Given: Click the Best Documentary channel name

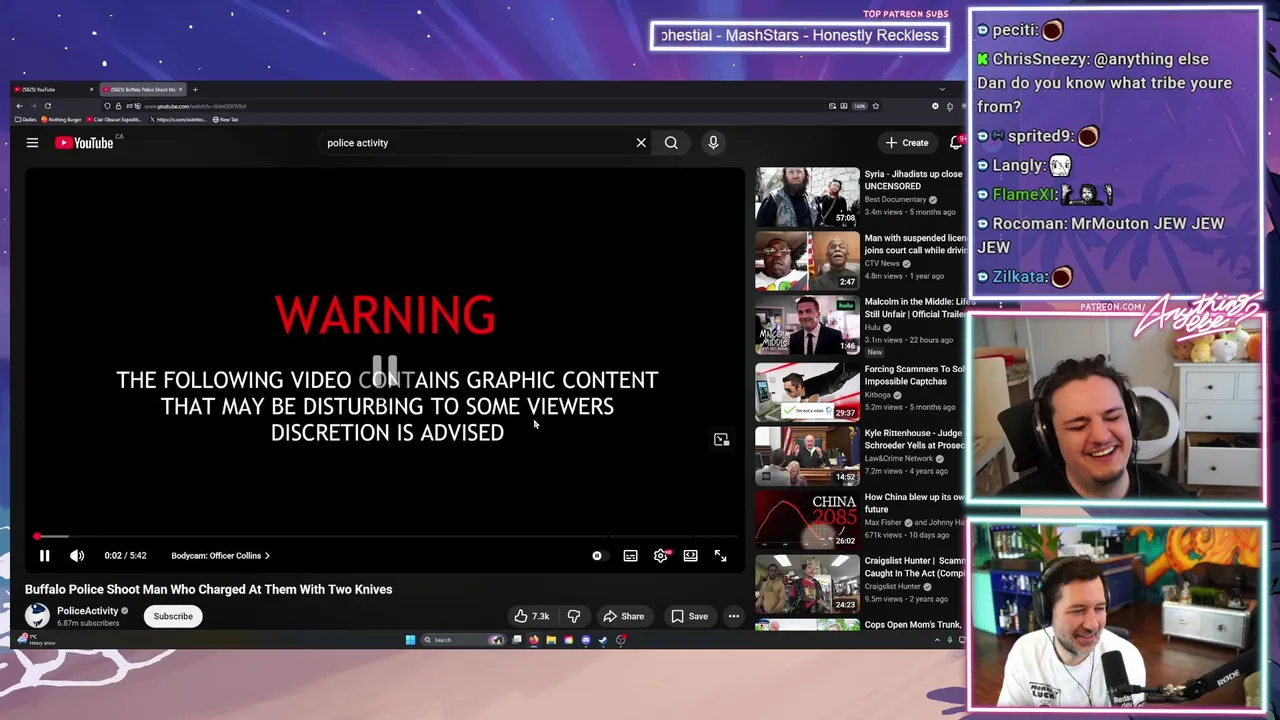Looking at the screenshot, I should (x=896, y=199).
